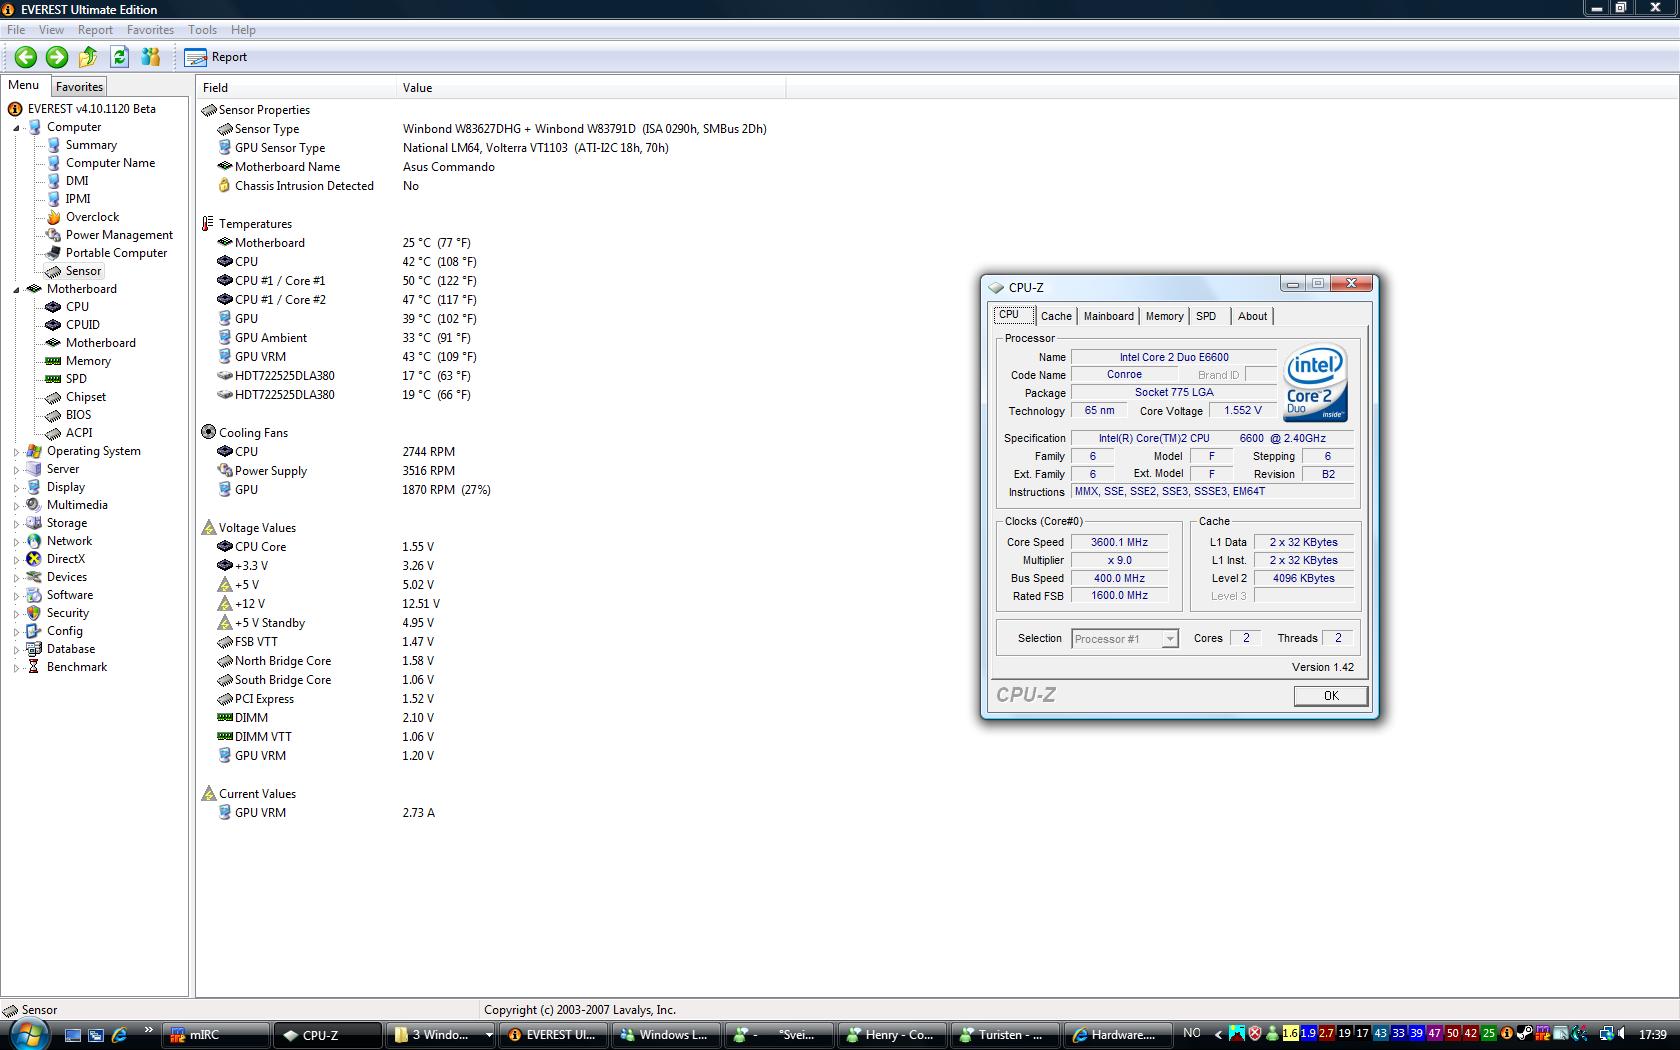1680x1050 pixels.
Task: Click Internet Explorer quick launch icon
Action: [x=118, y=1035]
